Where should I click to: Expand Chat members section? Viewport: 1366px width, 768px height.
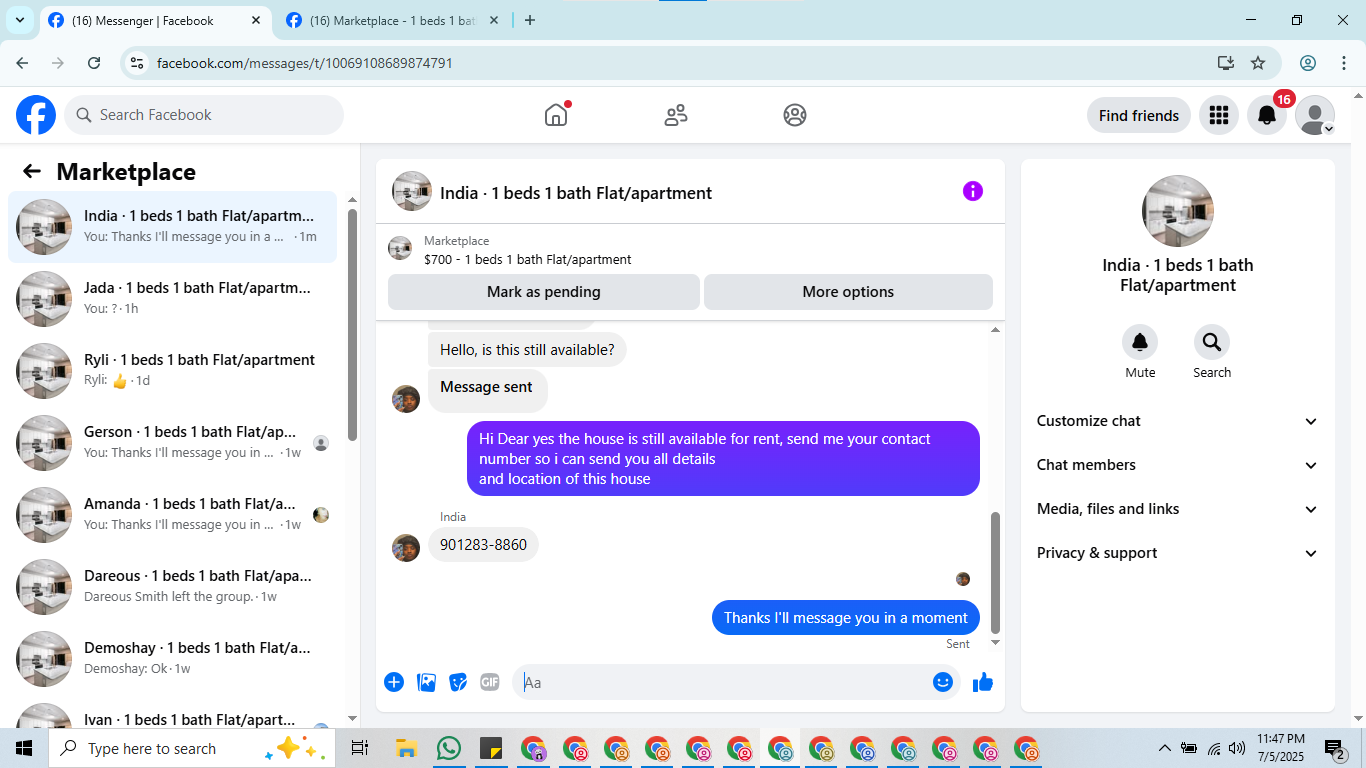coord(1177,465)
